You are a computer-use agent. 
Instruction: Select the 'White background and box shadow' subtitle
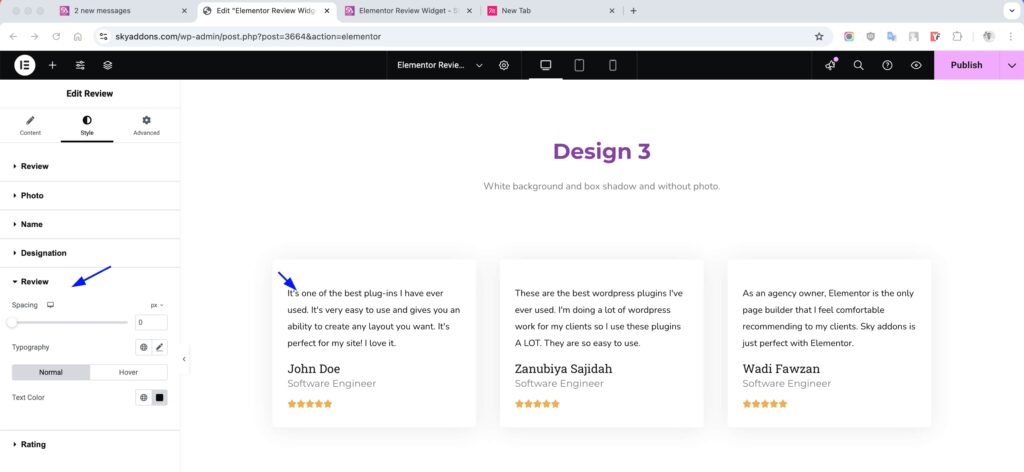(601, 187)
